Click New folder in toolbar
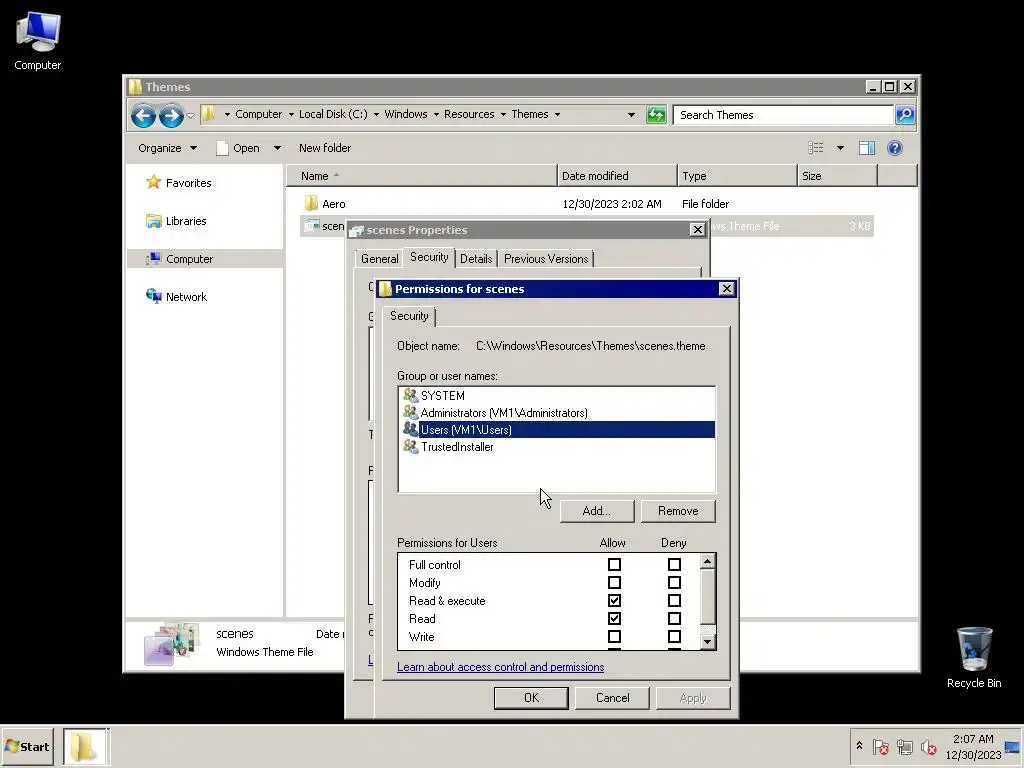The image size is (1024, 768). click(325, 148)
